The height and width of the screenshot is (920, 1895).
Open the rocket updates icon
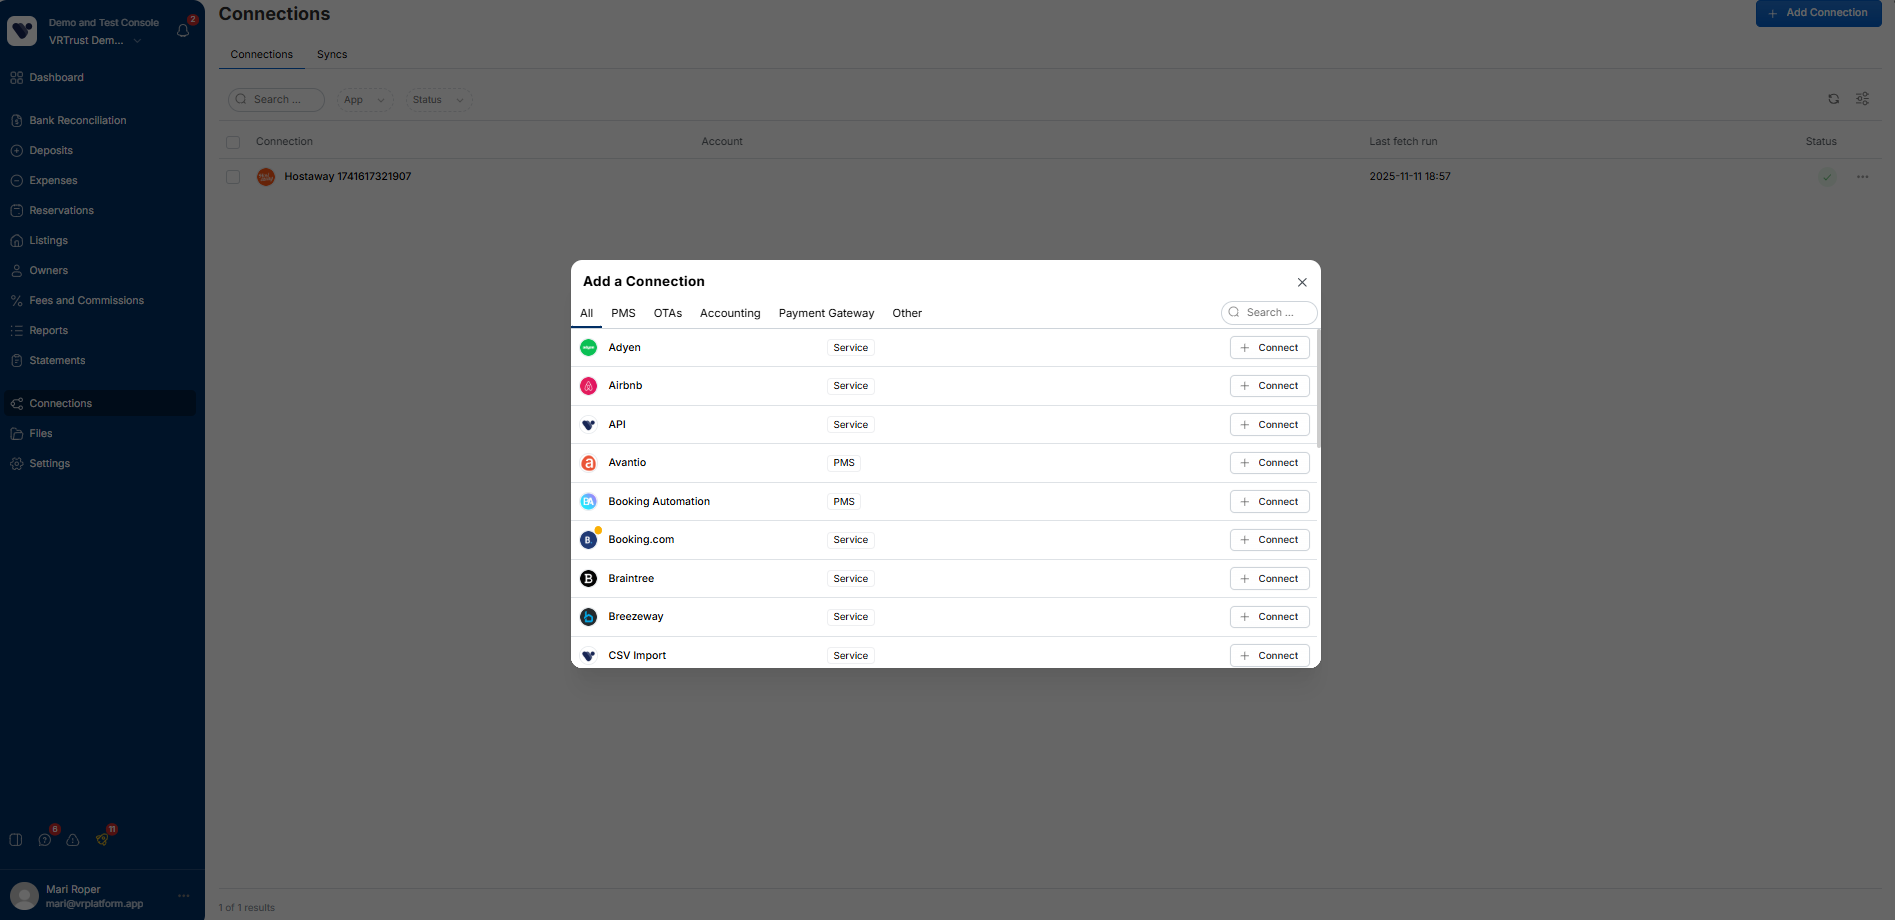click(x=102, y=840)
